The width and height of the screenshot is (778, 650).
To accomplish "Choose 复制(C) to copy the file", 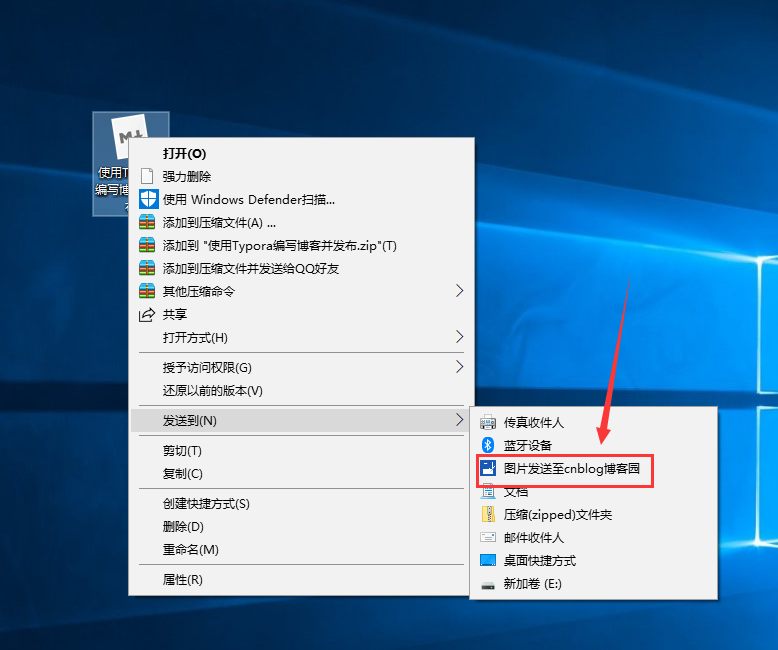I will pos(301,473).
